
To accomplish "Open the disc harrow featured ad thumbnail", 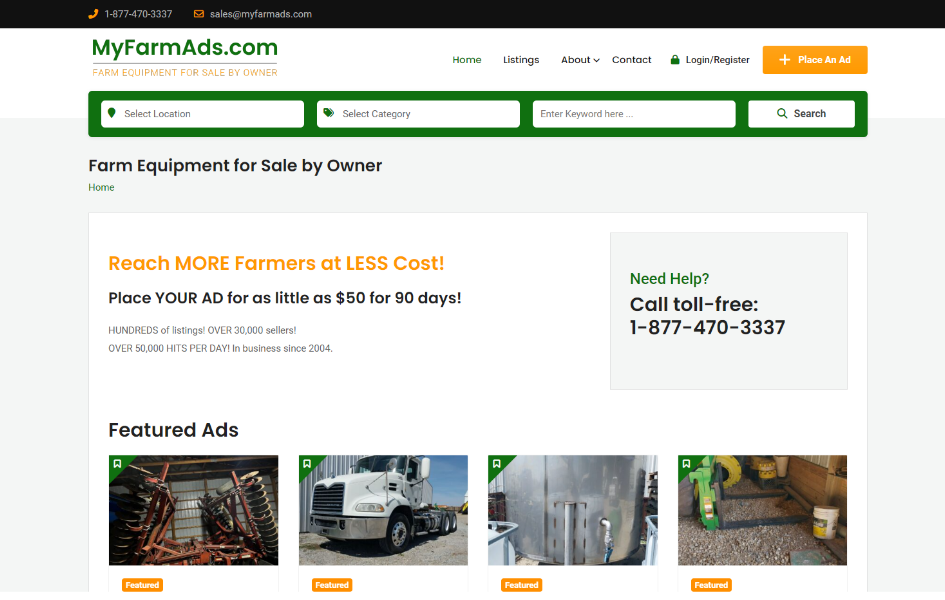I will tap(193, 510).
